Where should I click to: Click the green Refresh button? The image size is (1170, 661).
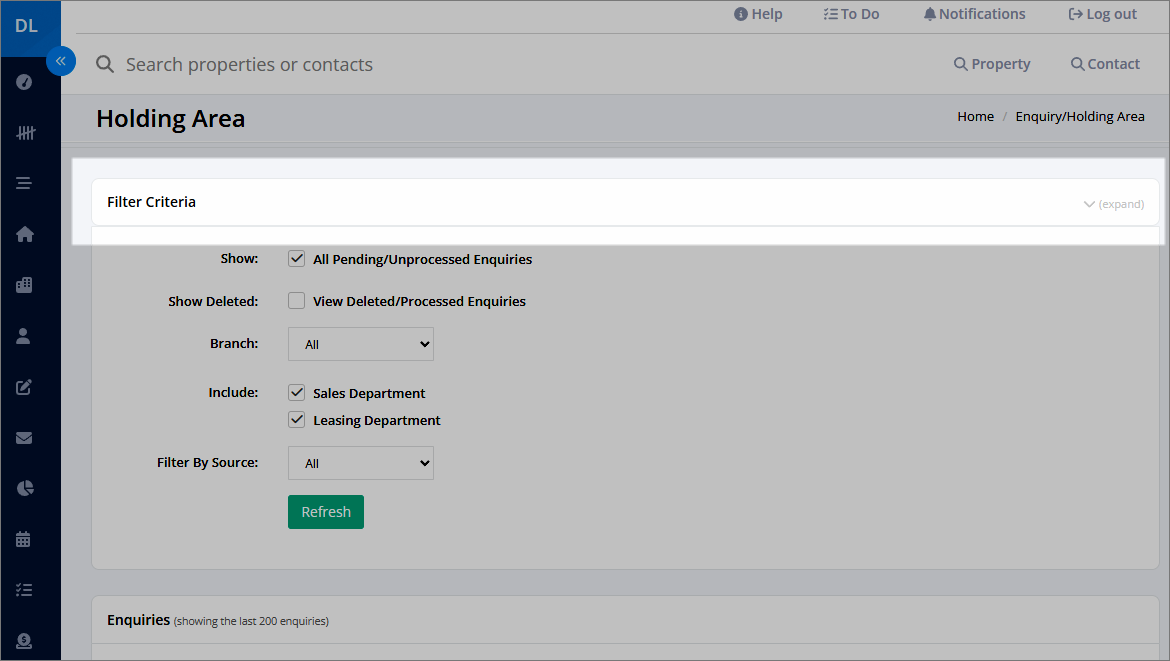[326, 512]
